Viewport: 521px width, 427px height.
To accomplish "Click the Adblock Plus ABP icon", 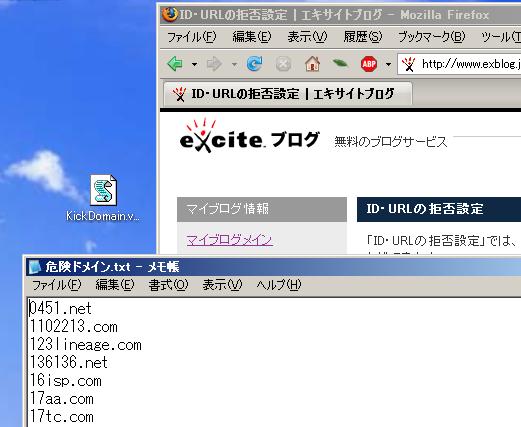I will point(369,64).
